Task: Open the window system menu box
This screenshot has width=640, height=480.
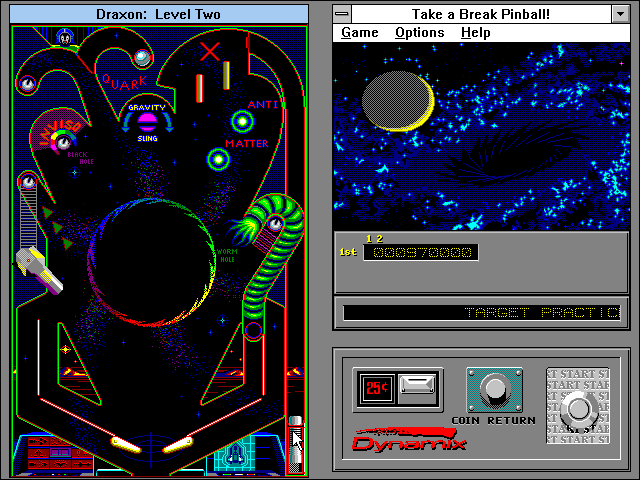Action: tap(342, 14)
